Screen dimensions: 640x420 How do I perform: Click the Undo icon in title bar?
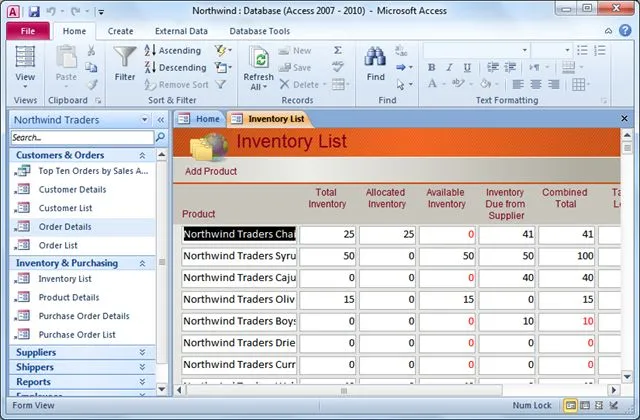click(51, 11)
